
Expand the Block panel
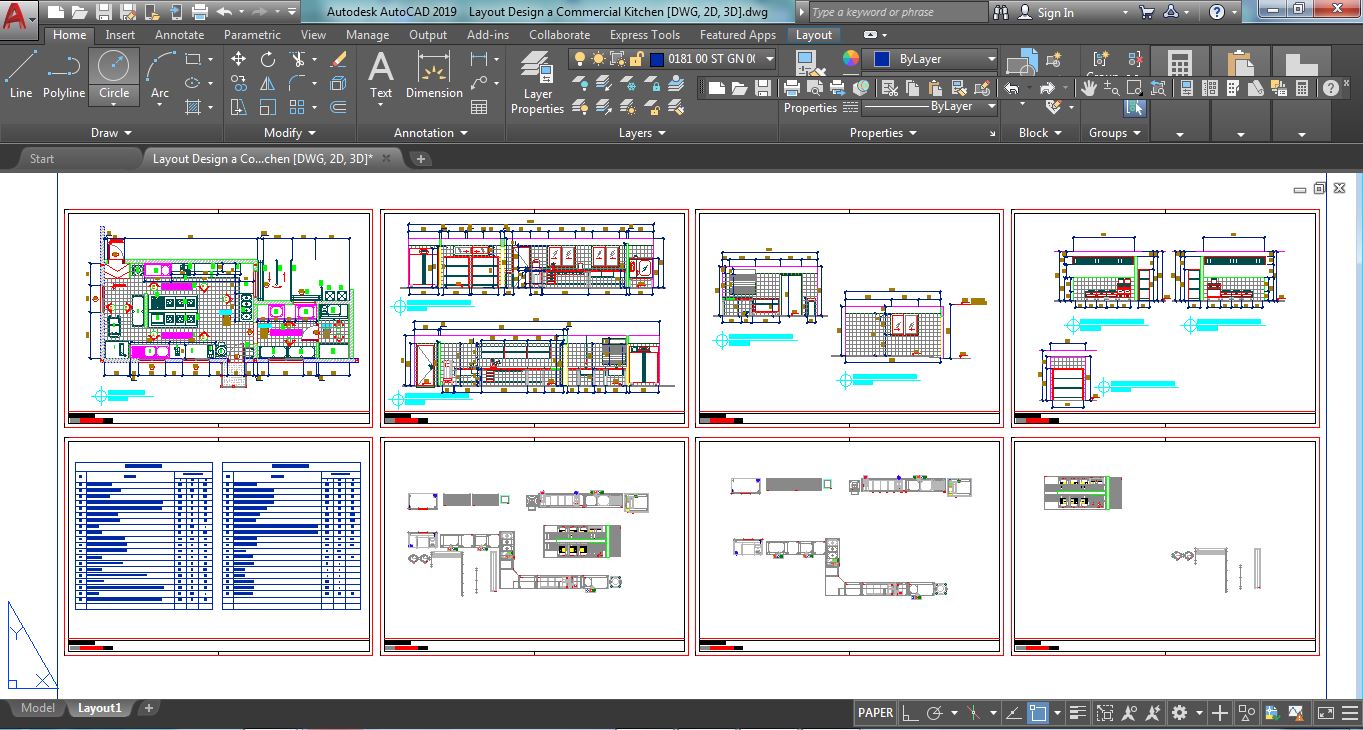[1040, 132]
